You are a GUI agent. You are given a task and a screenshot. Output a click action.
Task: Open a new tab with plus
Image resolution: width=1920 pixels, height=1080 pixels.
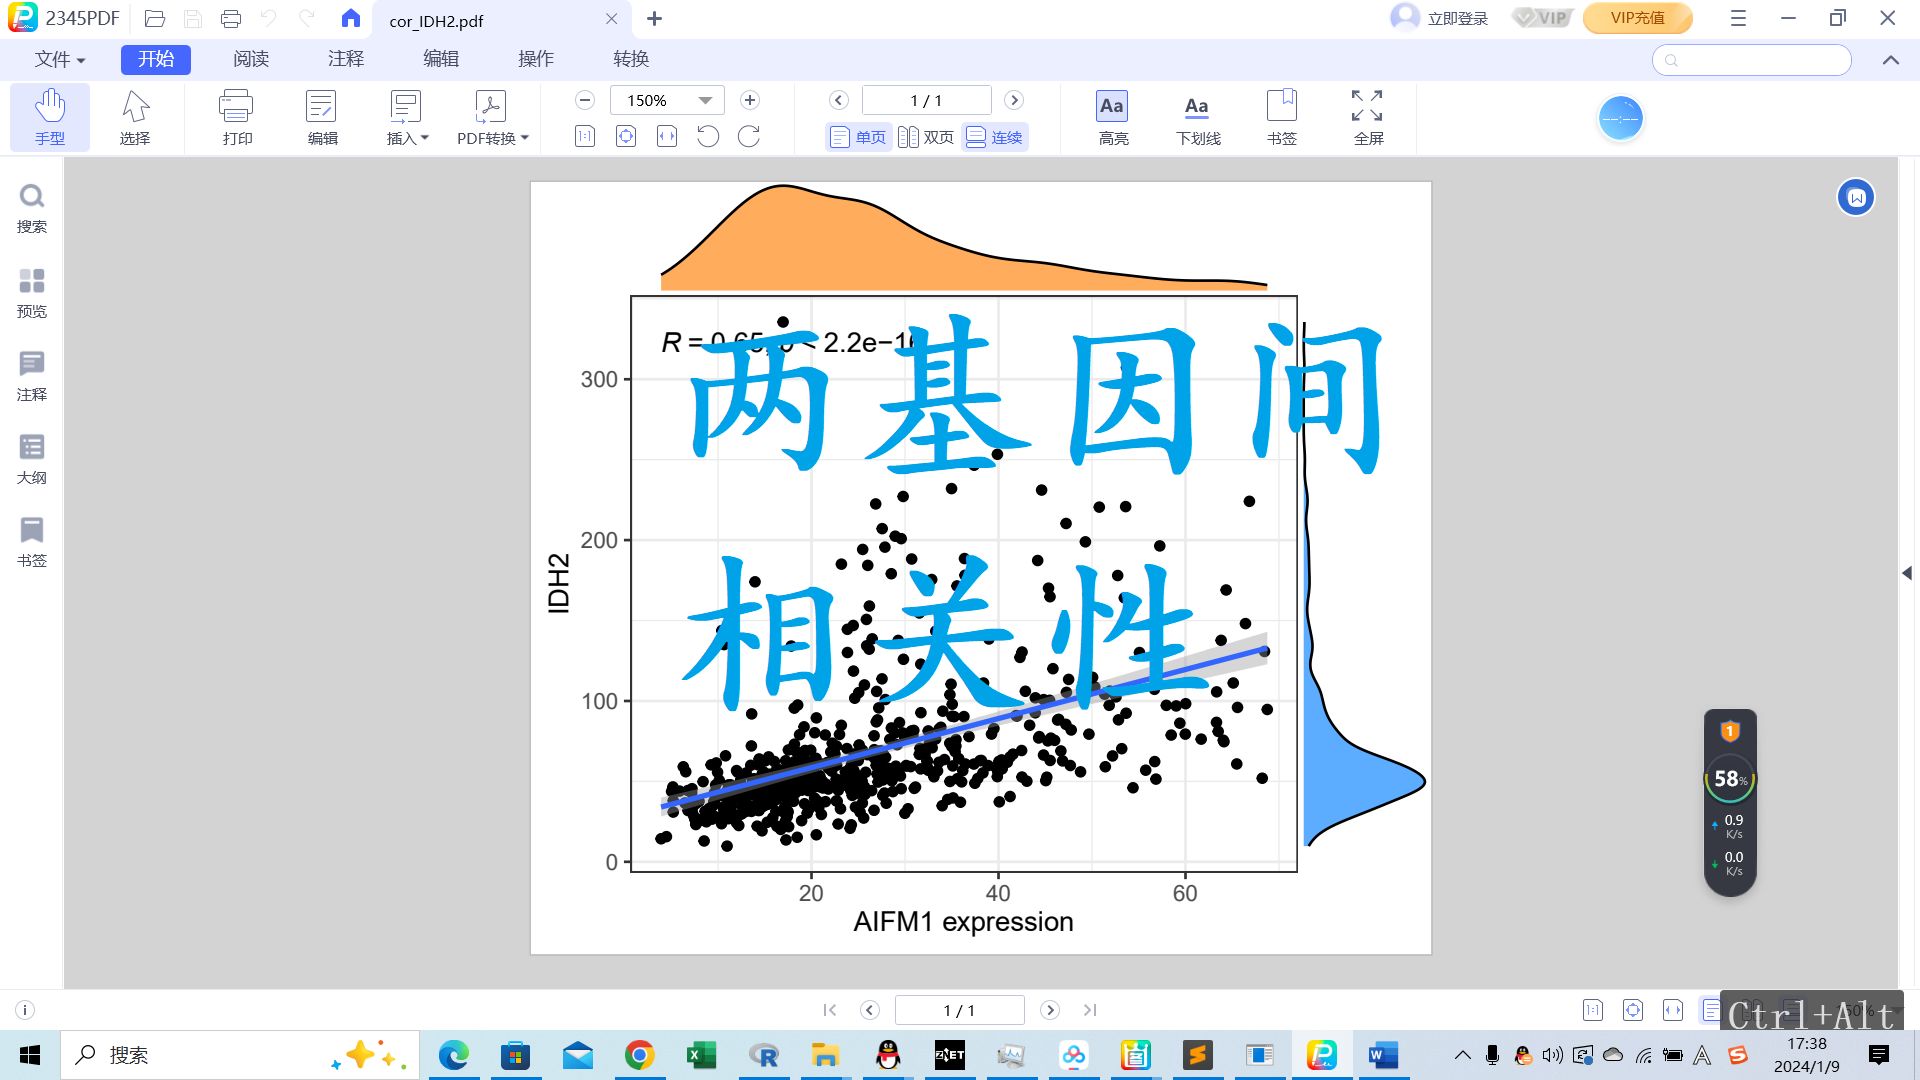click(654, 18)
